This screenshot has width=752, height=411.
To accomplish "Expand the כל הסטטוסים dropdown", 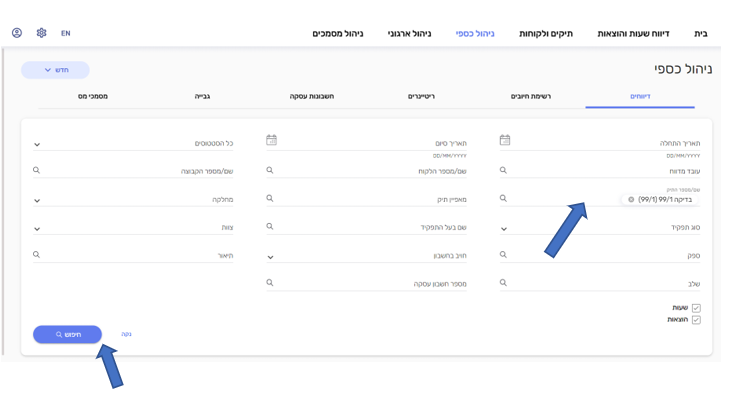I will pyautogui.click(x=37, y=144).
